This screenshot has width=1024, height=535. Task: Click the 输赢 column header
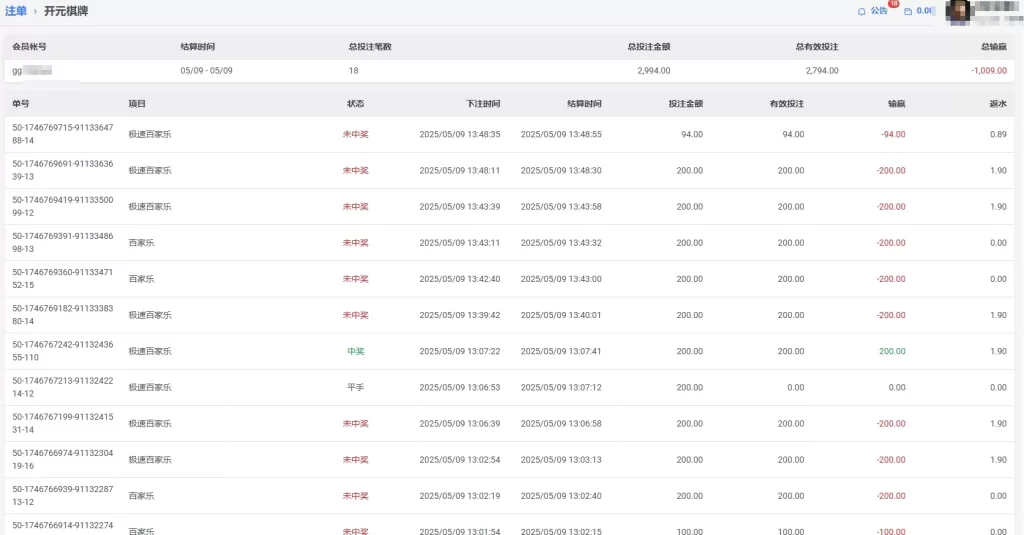(x=897, y=103)
